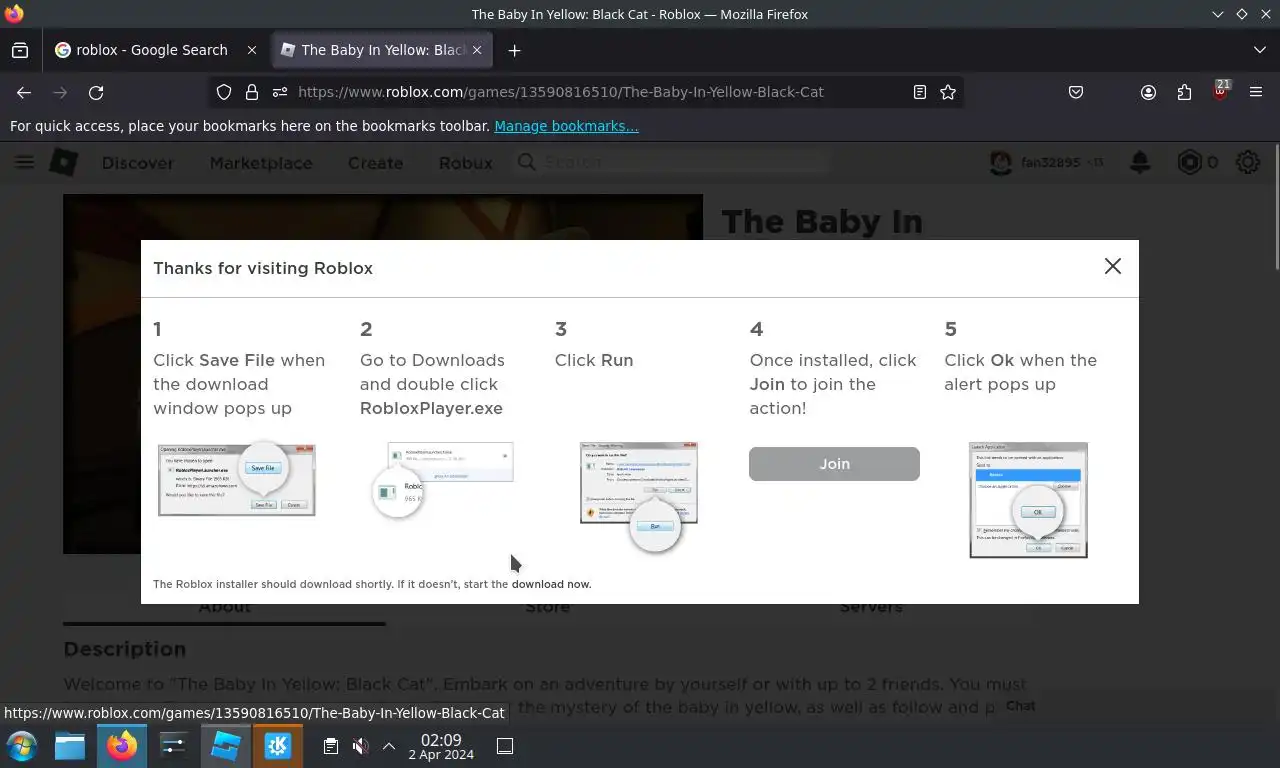Click the Roblox search field
The image size is (1280, 768).
(672, 162)
